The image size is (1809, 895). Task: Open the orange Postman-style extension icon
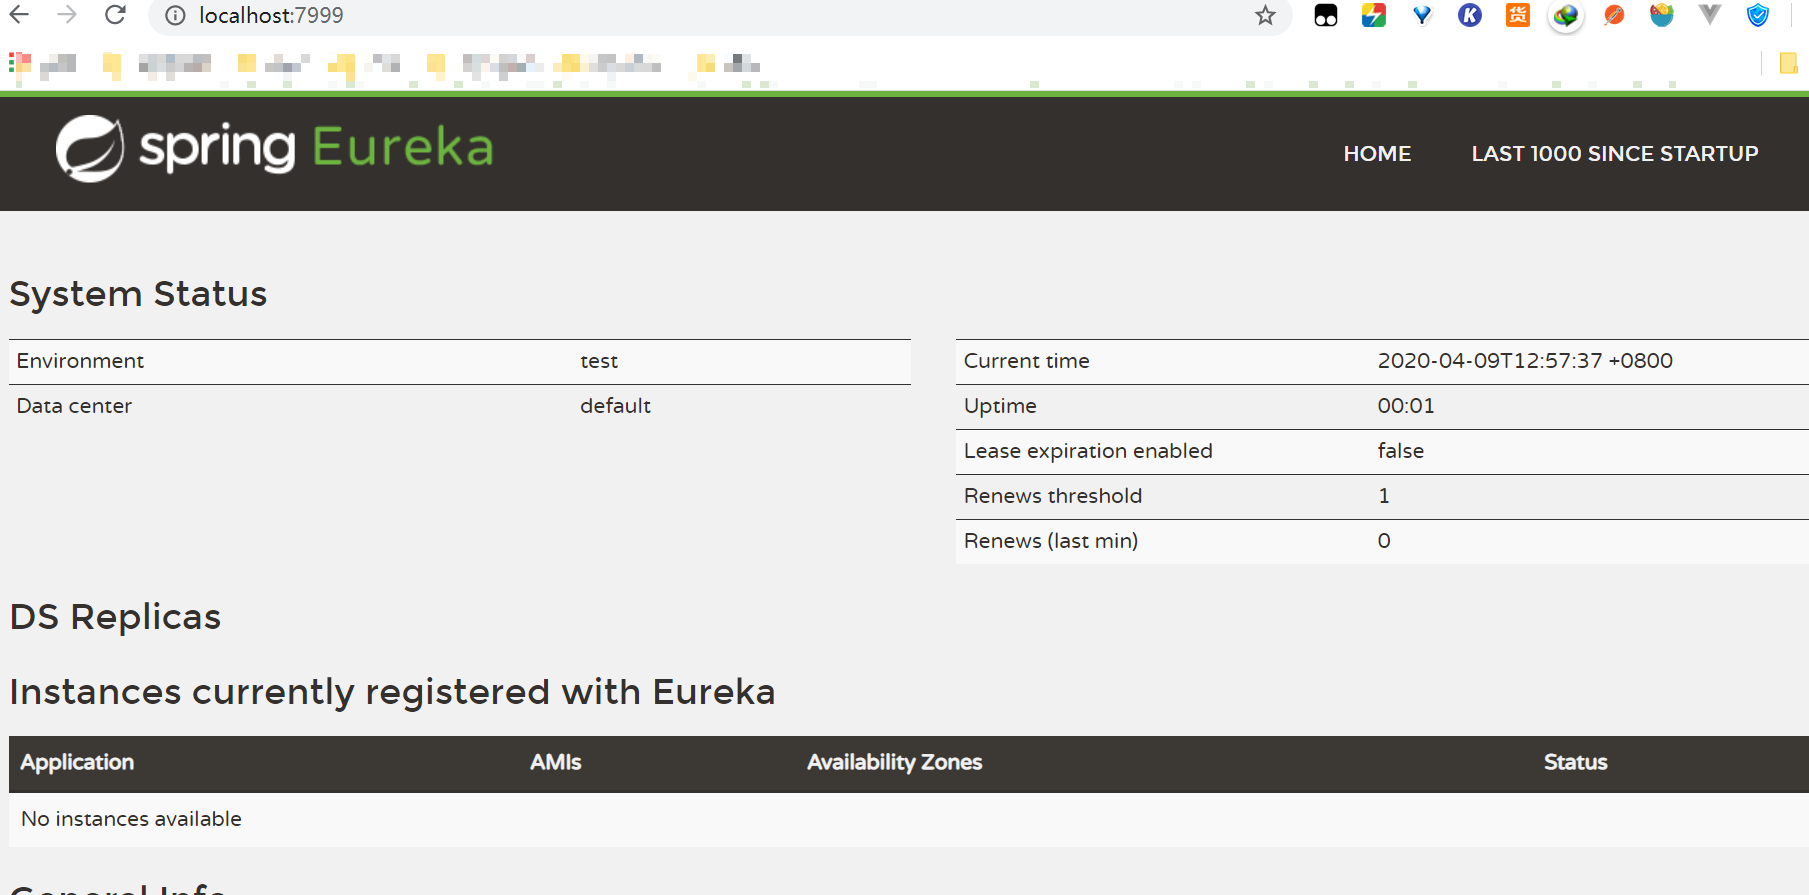pos(1614,15)
